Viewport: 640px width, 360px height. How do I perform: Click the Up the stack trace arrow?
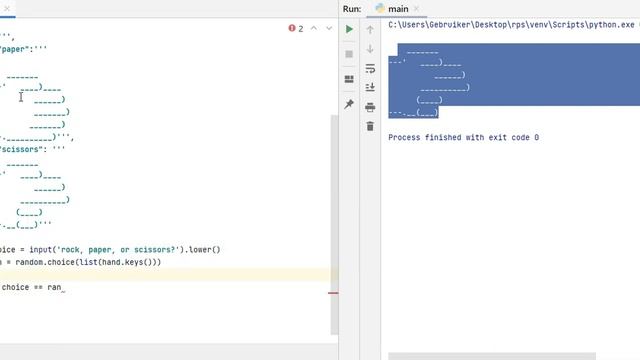tap(370, 30)
